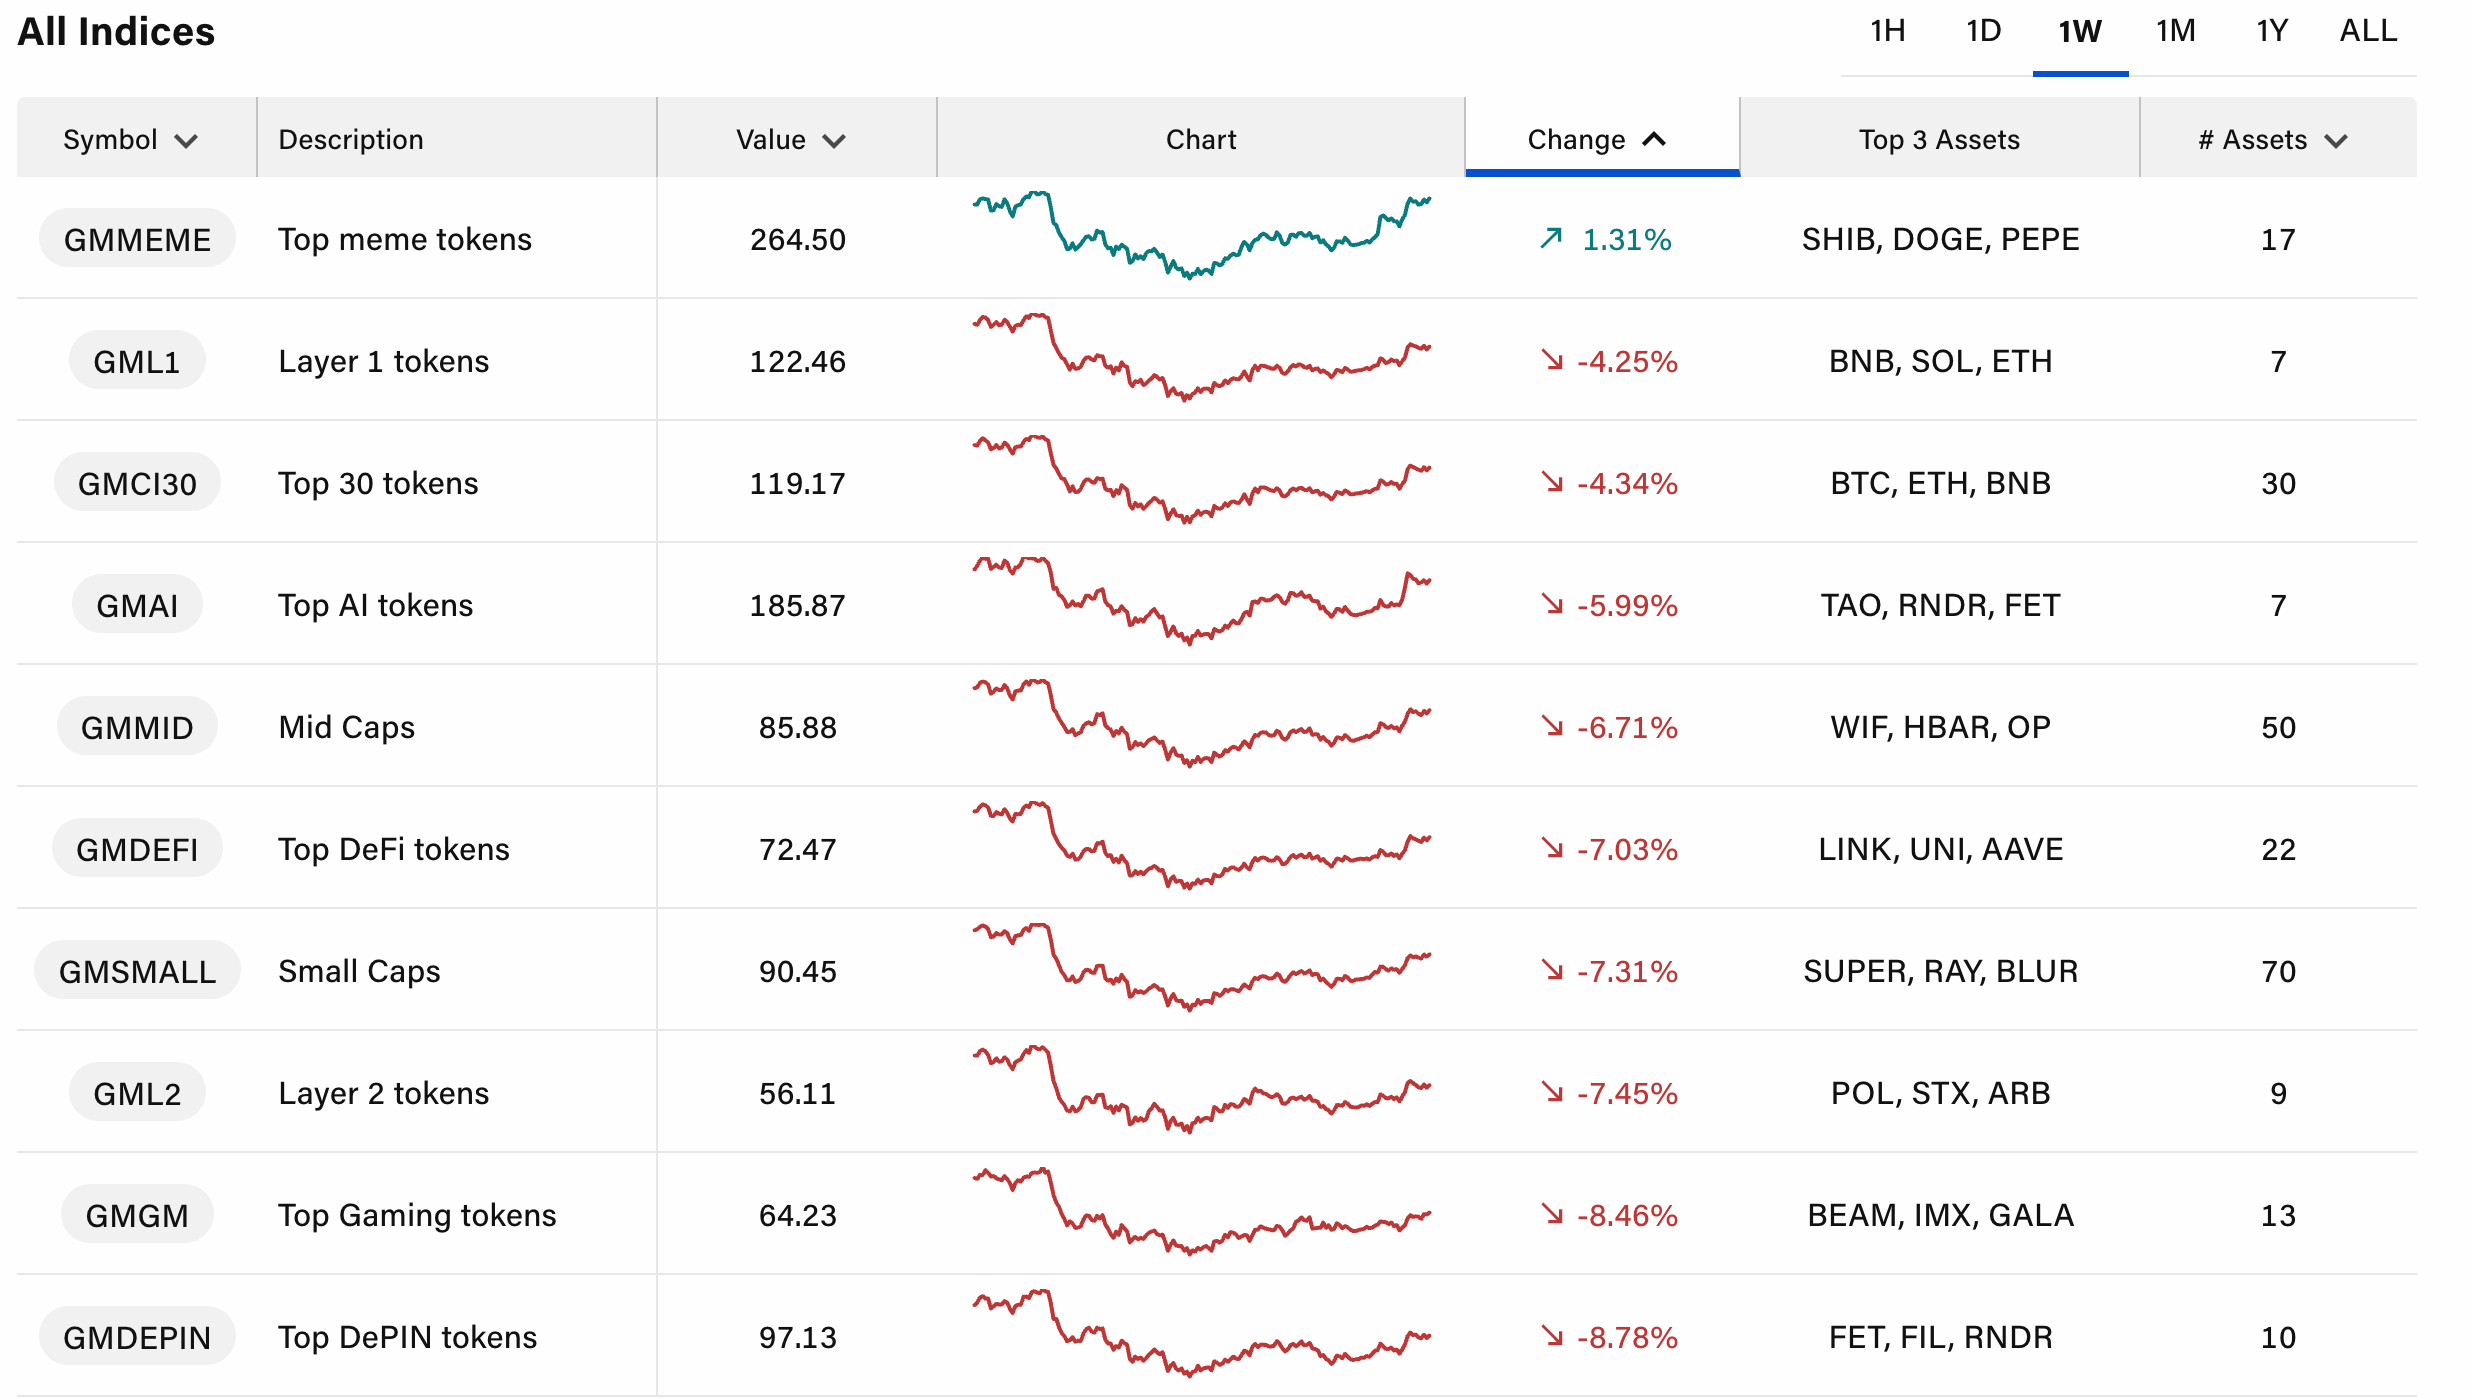Click the # Assets sort chevron
This screenshot has width=2474, height=1398.
tap(2336, 141)
